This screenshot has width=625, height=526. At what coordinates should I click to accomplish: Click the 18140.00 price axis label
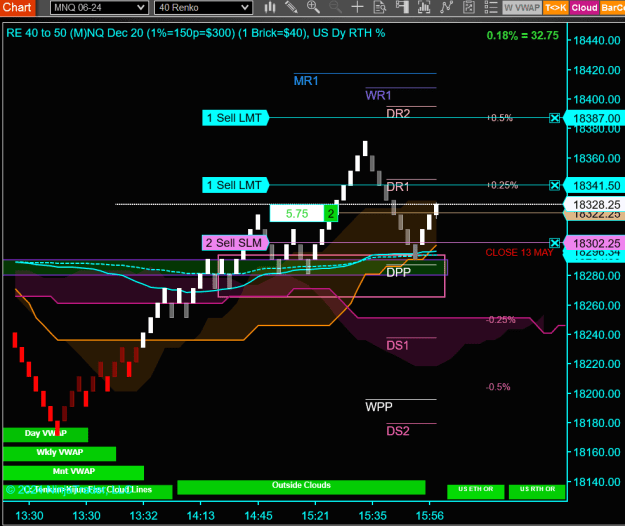click(x=597, y=482)
